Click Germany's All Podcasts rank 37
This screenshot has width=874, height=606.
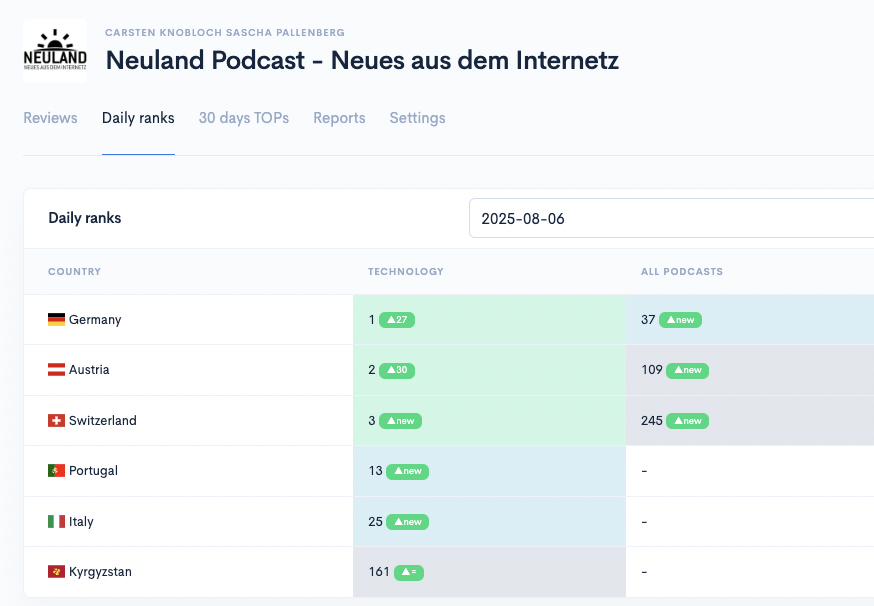click(x=648, y=319)
